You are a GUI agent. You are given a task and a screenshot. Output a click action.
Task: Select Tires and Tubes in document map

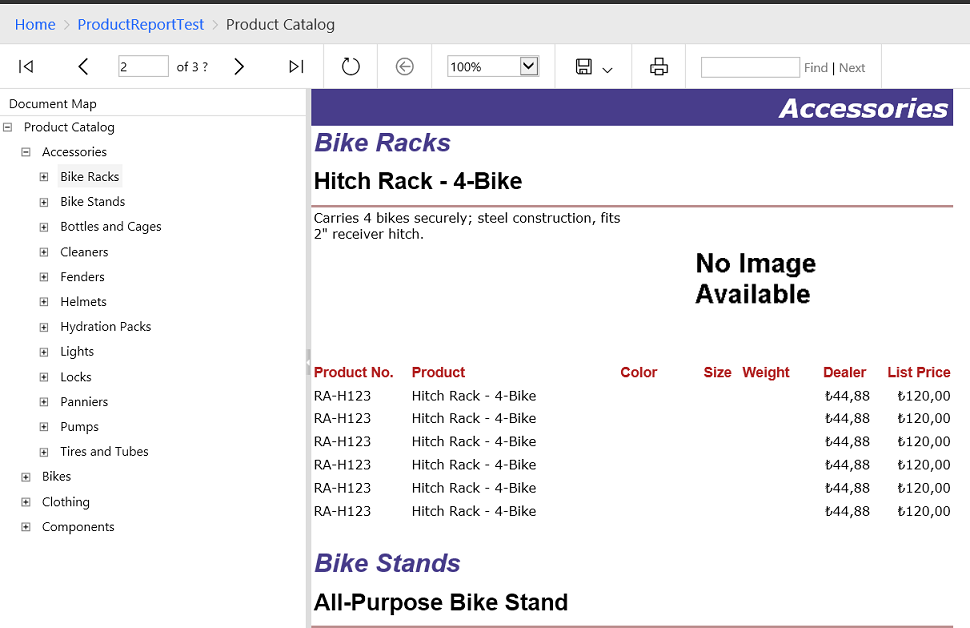104,452
